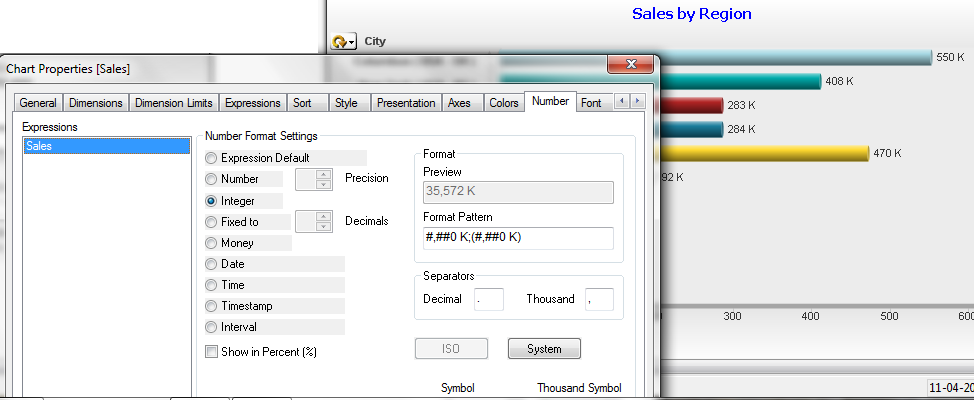Image resolution: width=974 pixels, height=400 pixels.
Task: Click the Preview field showing 35,572 K
Action: tap(518, 193)
